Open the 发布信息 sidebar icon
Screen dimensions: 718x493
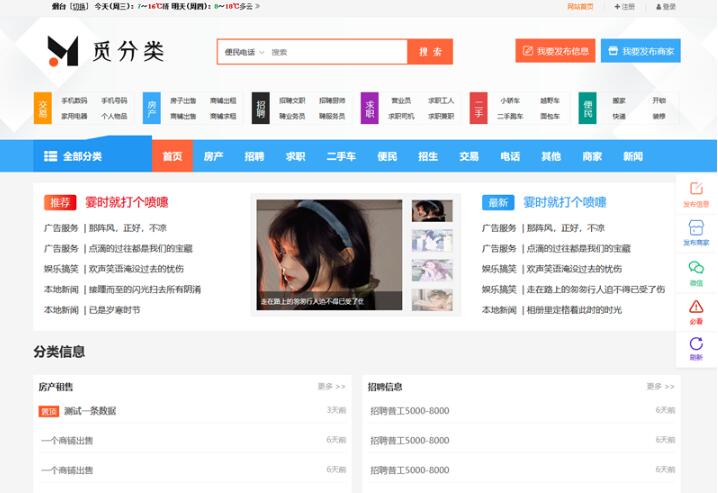click(x=696, y=194)
